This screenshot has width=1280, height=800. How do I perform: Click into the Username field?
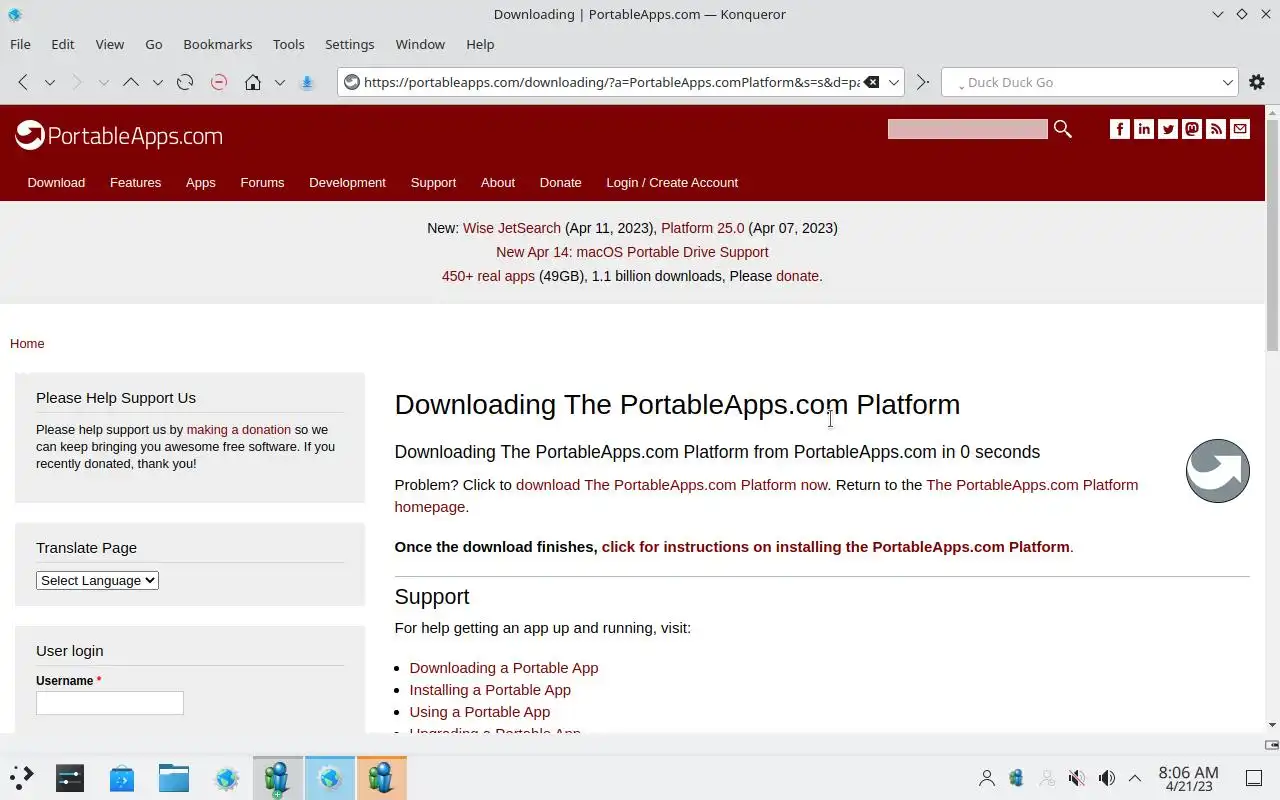click(110, 703)
